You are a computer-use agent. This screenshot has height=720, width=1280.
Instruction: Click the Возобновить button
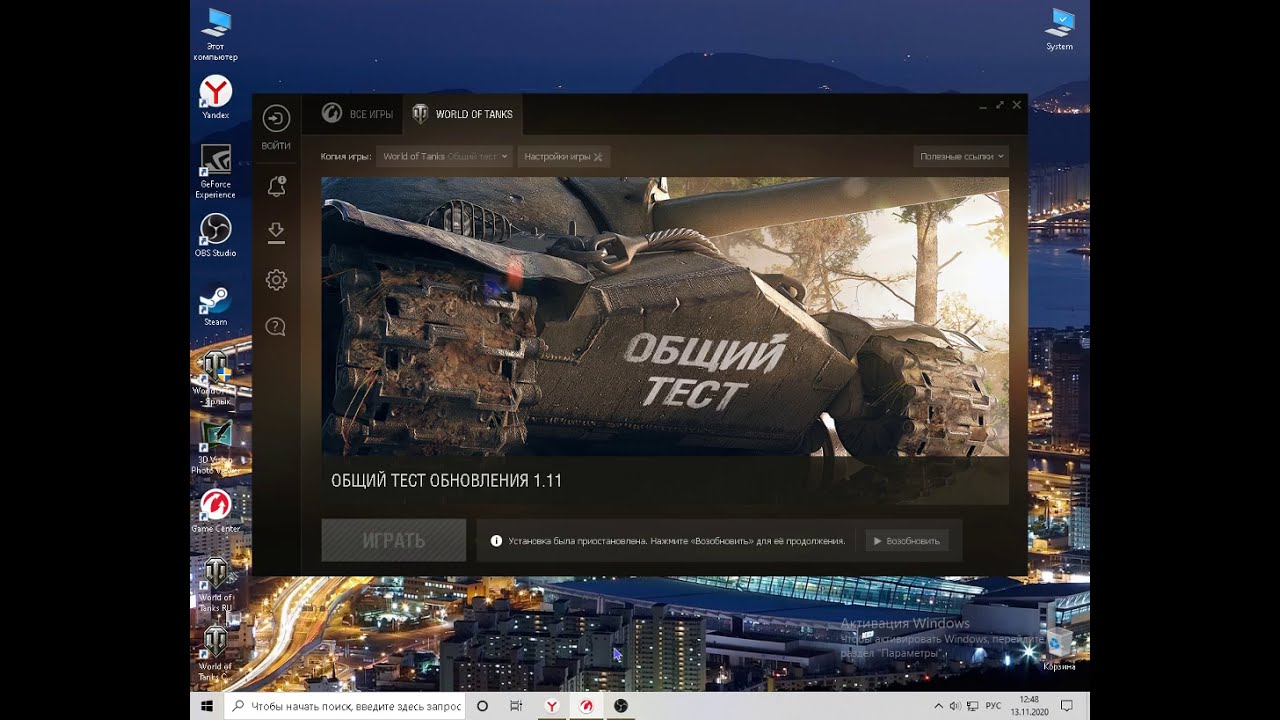(907, 541)
